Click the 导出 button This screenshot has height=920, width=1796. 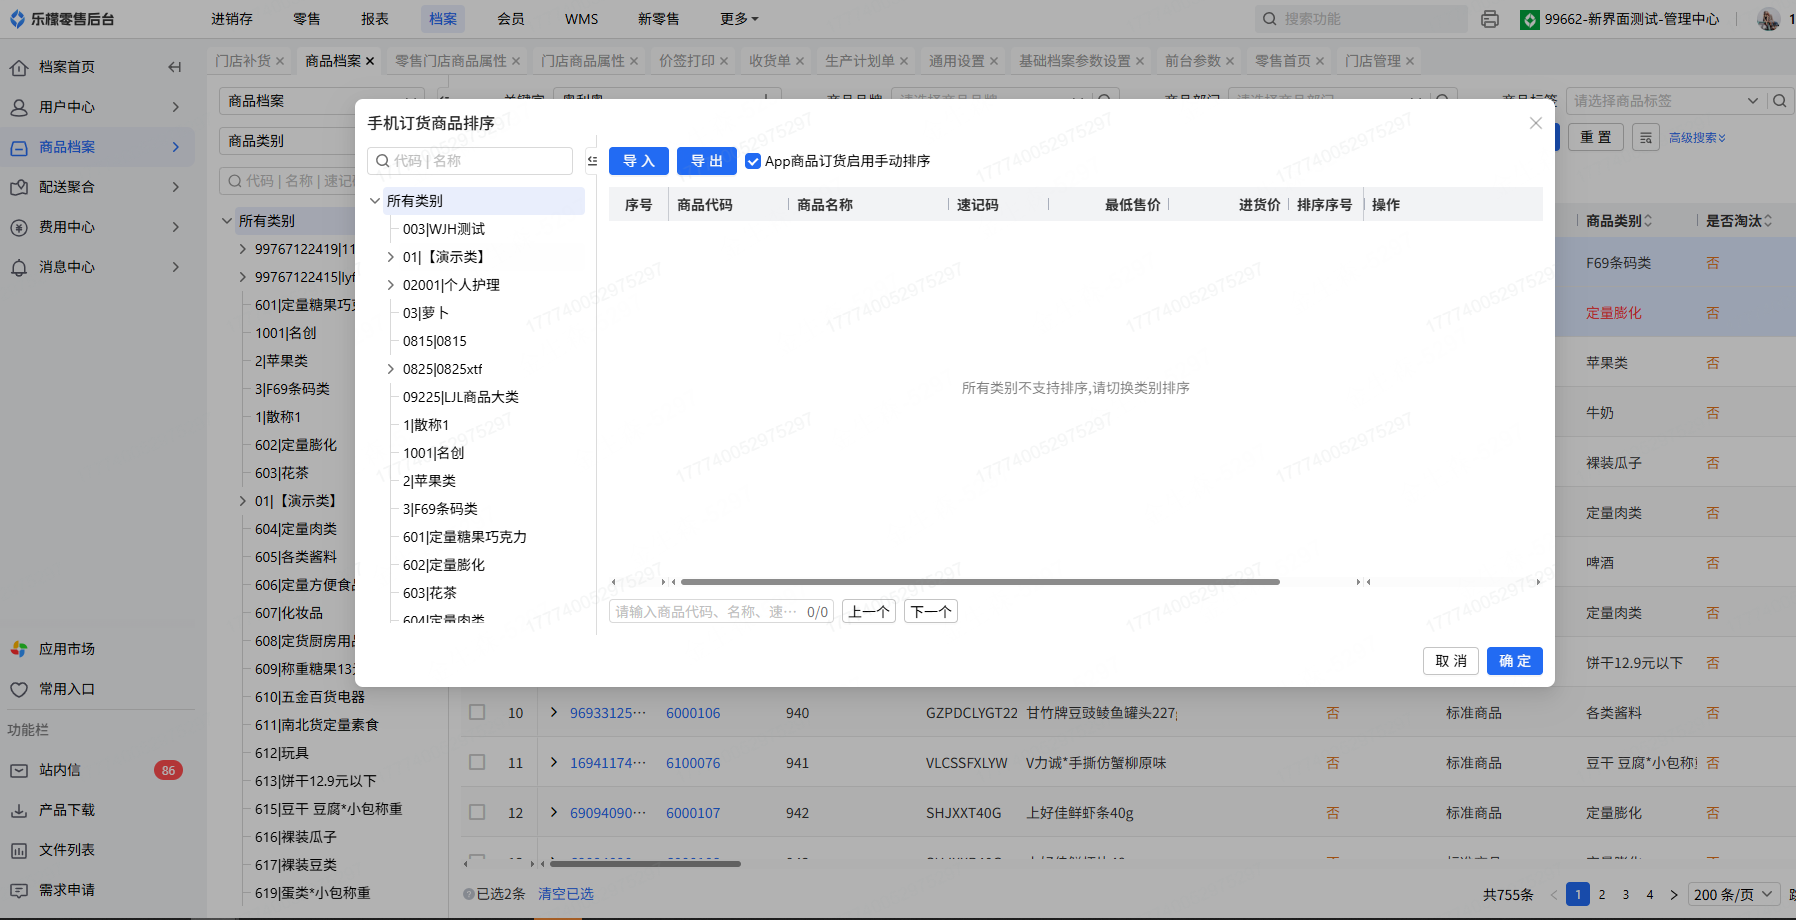point(707,161)
